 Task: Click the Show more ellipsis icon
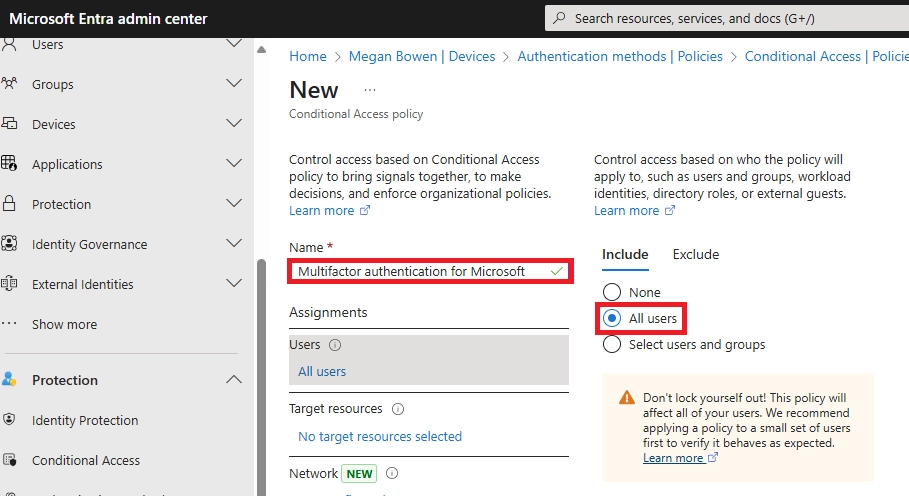9,323
